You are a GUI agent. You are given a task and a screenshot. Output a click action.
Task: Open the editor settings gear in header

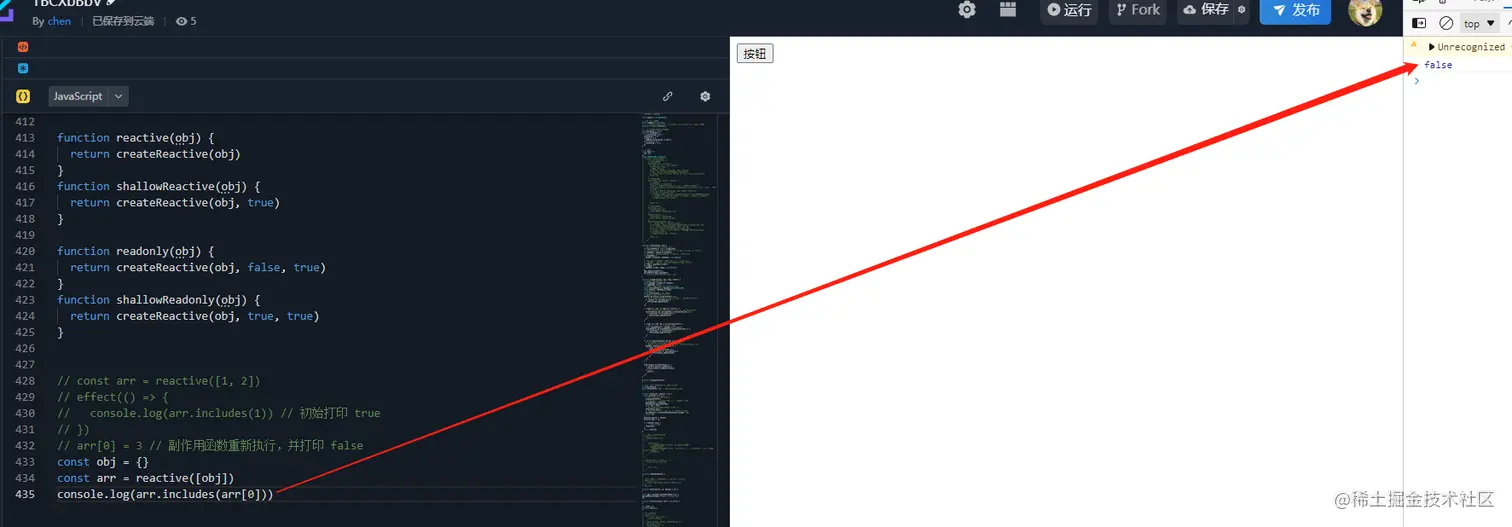(x=967, y=10)
